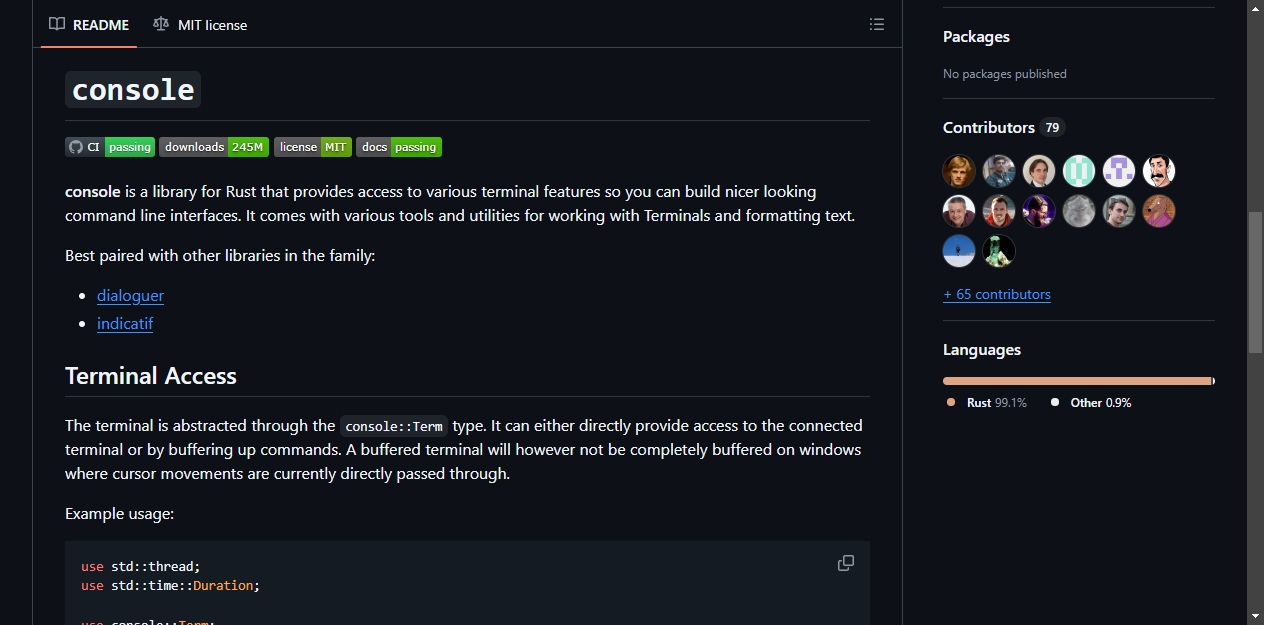1264x625 pixels.
Task: Open the docs passing badge
Action: [x=399, y=147]
